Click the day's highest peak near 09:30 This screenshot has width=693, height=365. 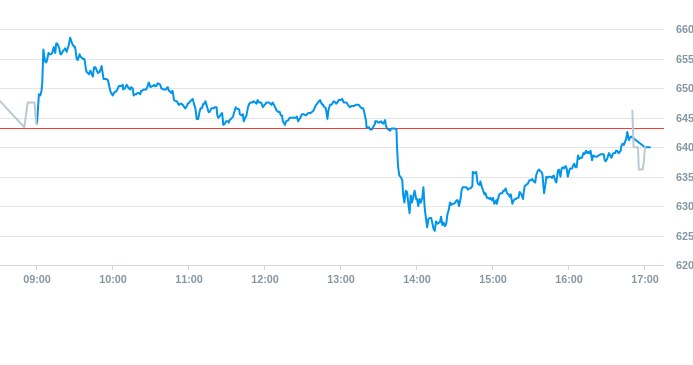[70, 39]
